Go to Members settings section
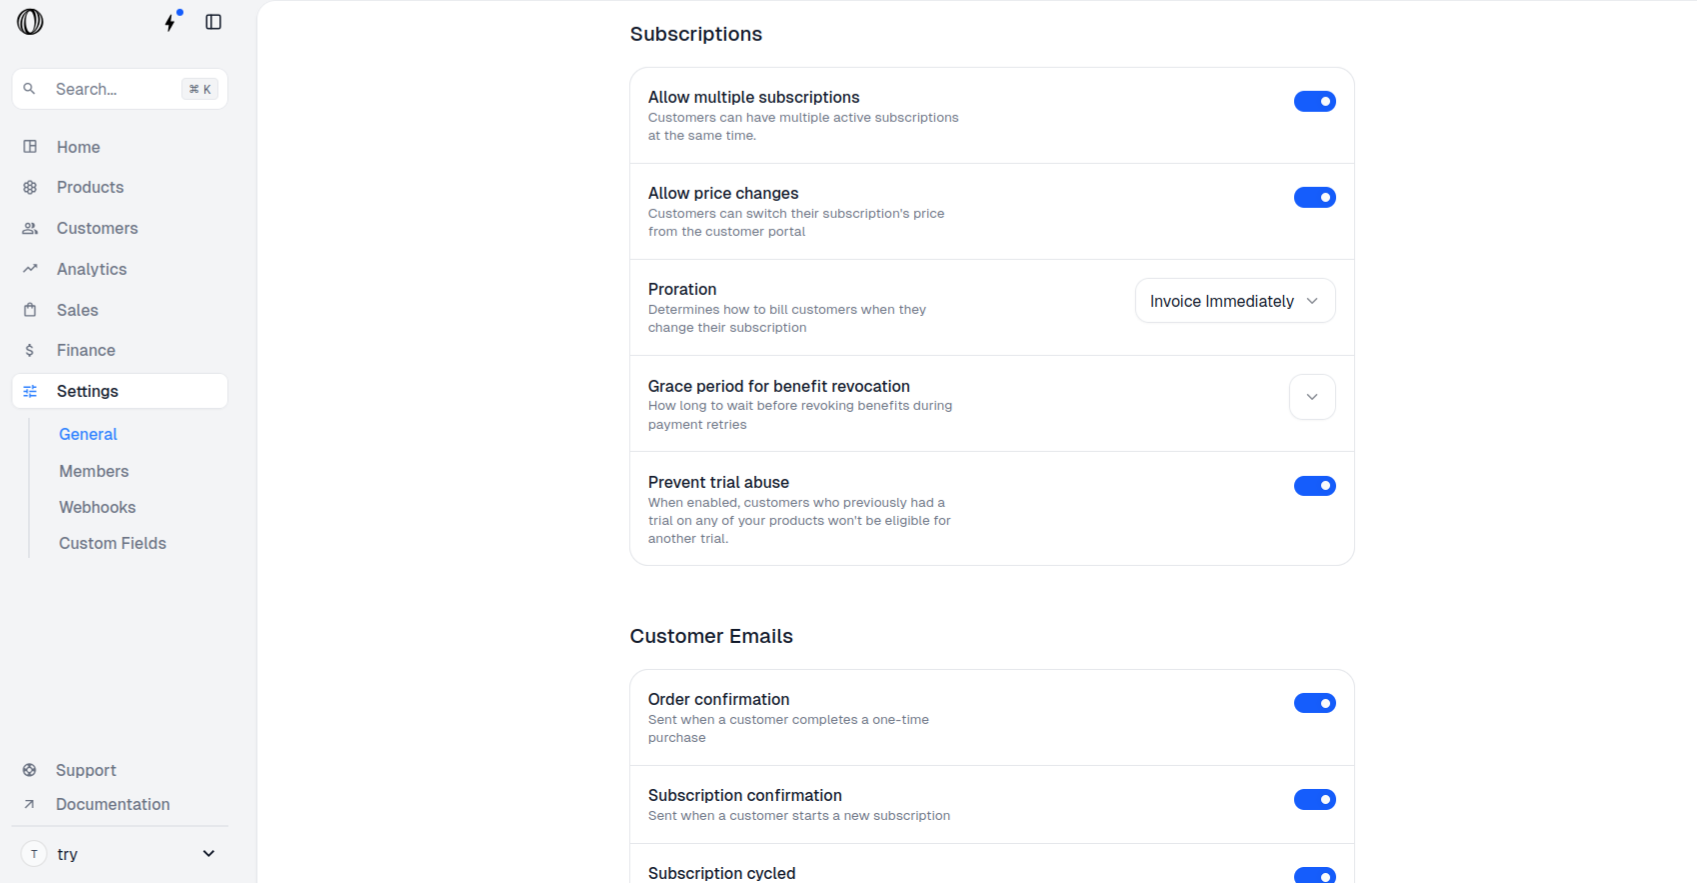Image resolution: width=1697 pixels, height=883 pixels. 94,471
